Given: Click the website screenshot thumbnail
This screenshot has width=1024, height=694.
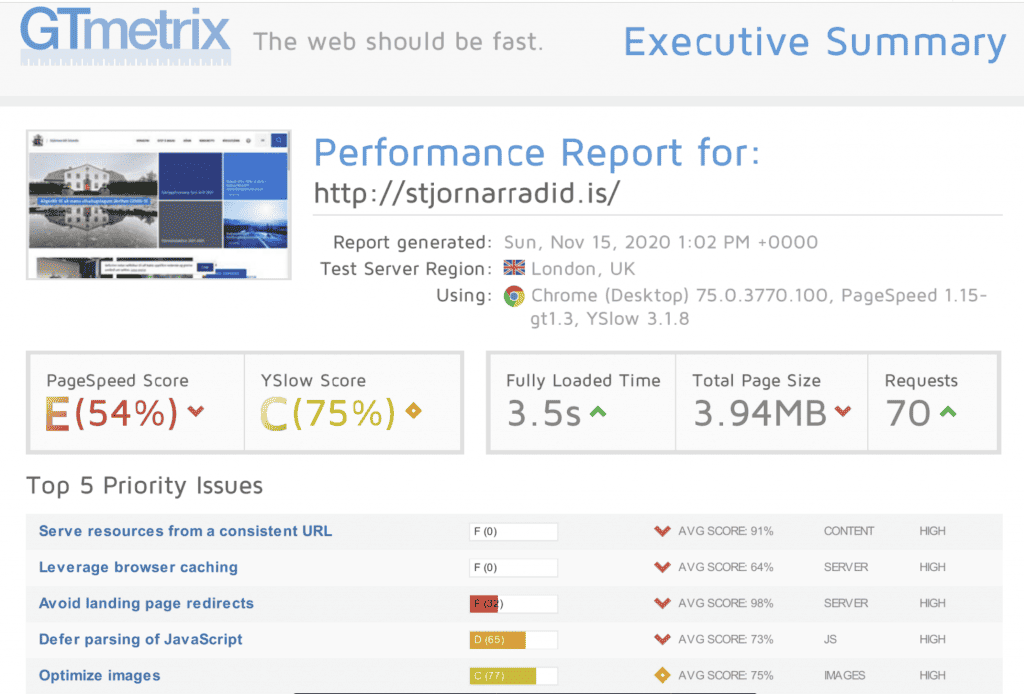Looking at the screenshot, I should pyautogui.click(x=157, y=204).
